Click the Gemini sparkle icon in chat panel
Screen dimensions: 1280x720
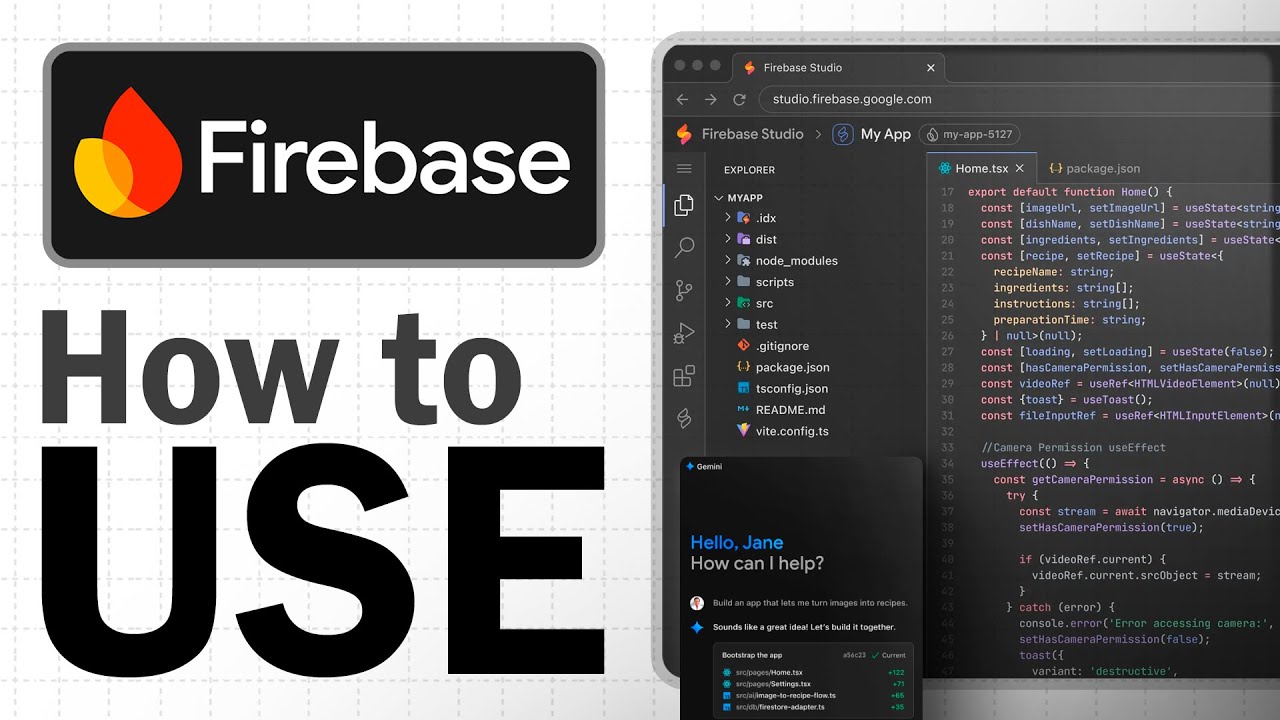tap(689, 467)
